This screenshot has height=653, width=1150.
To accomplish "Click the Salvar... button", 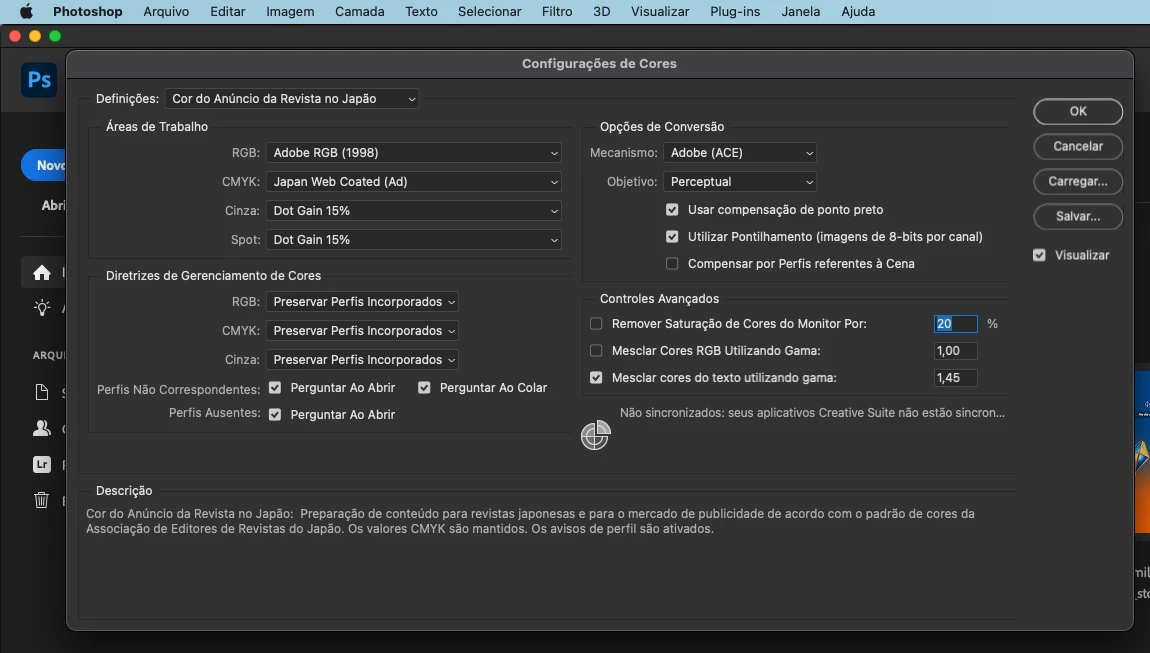I will point(1078,216).
